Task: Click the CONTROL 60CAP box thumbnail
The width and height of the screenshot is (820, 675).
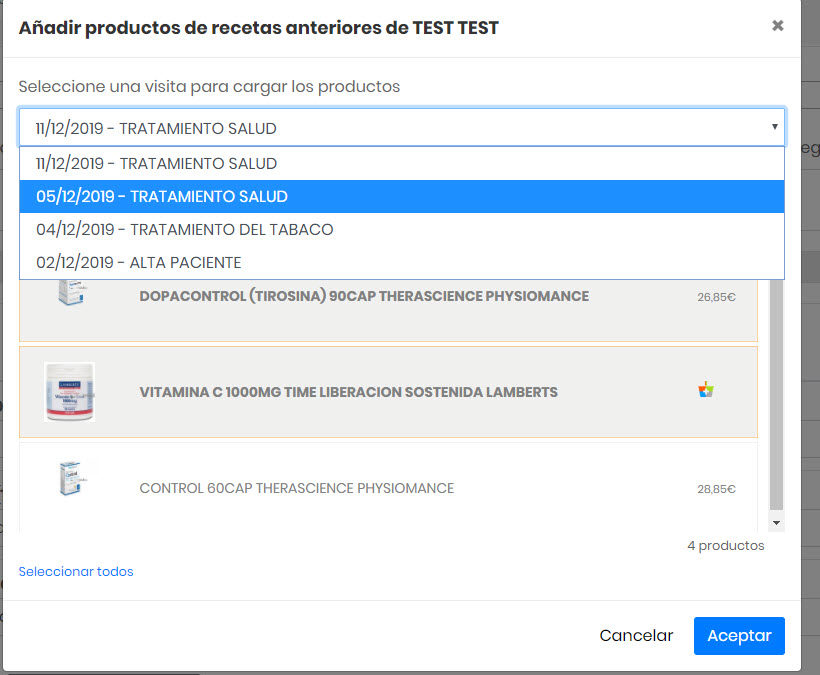Action: [x=72, y=478]
